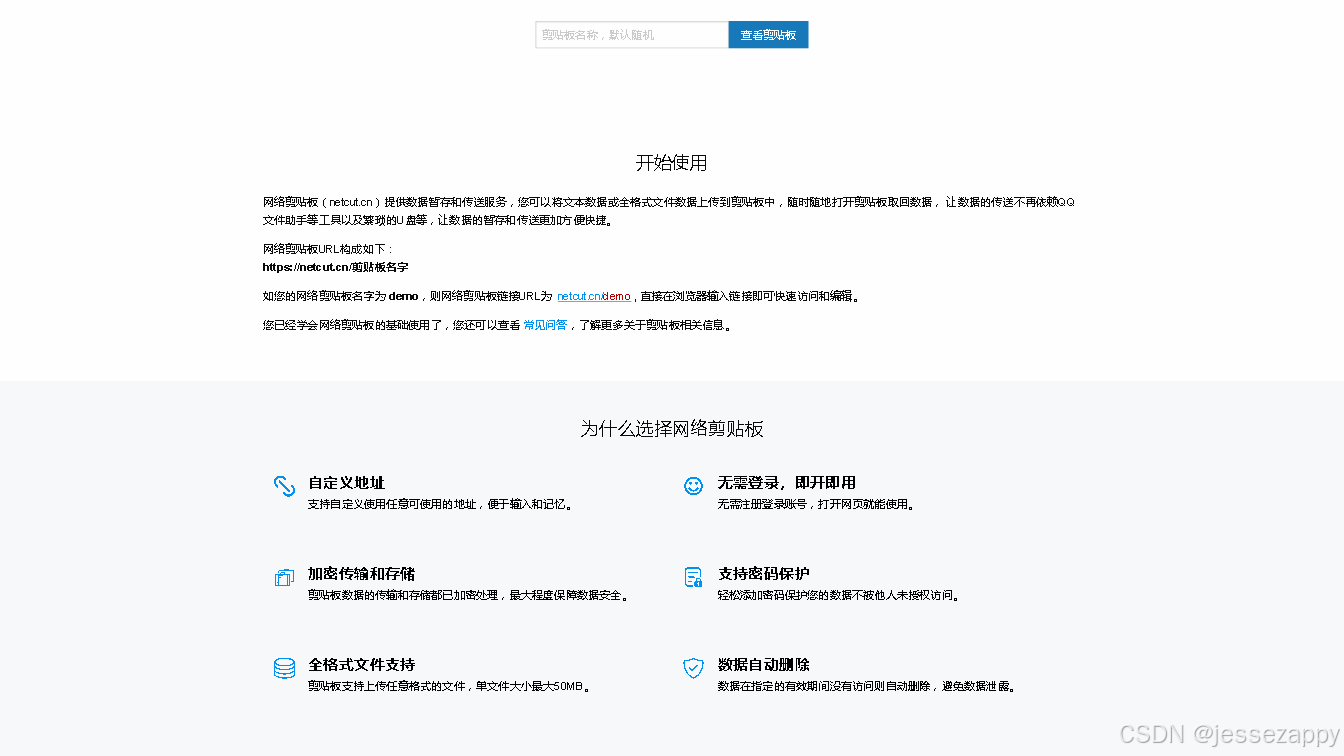Click the 数据在指定的有效期间 description text
The image size is (1344, 756).
pyautogui.click(x=867, y=687)
